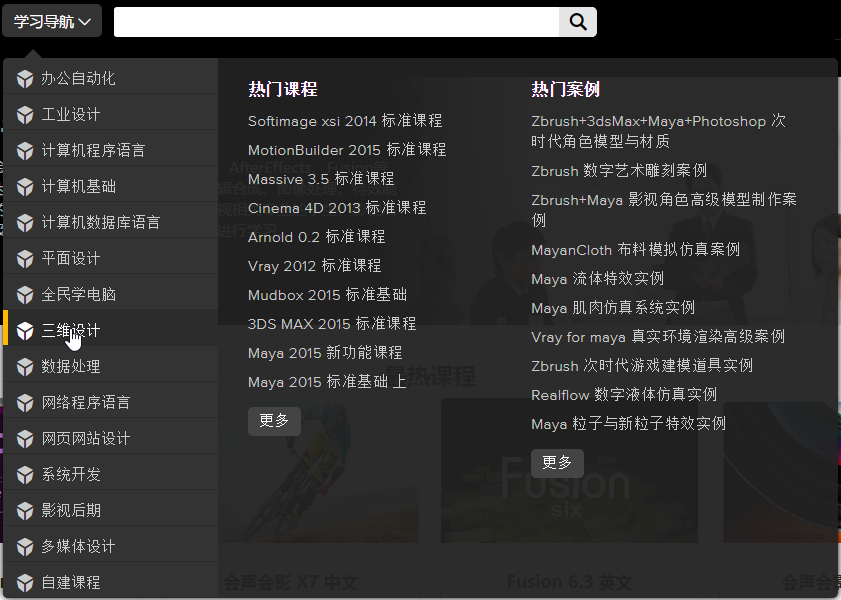Image resolution: width=841 pixels, height=600 pixels.
Task: Click the cube icon beside 全民学电脑
Action: [25, 294]
